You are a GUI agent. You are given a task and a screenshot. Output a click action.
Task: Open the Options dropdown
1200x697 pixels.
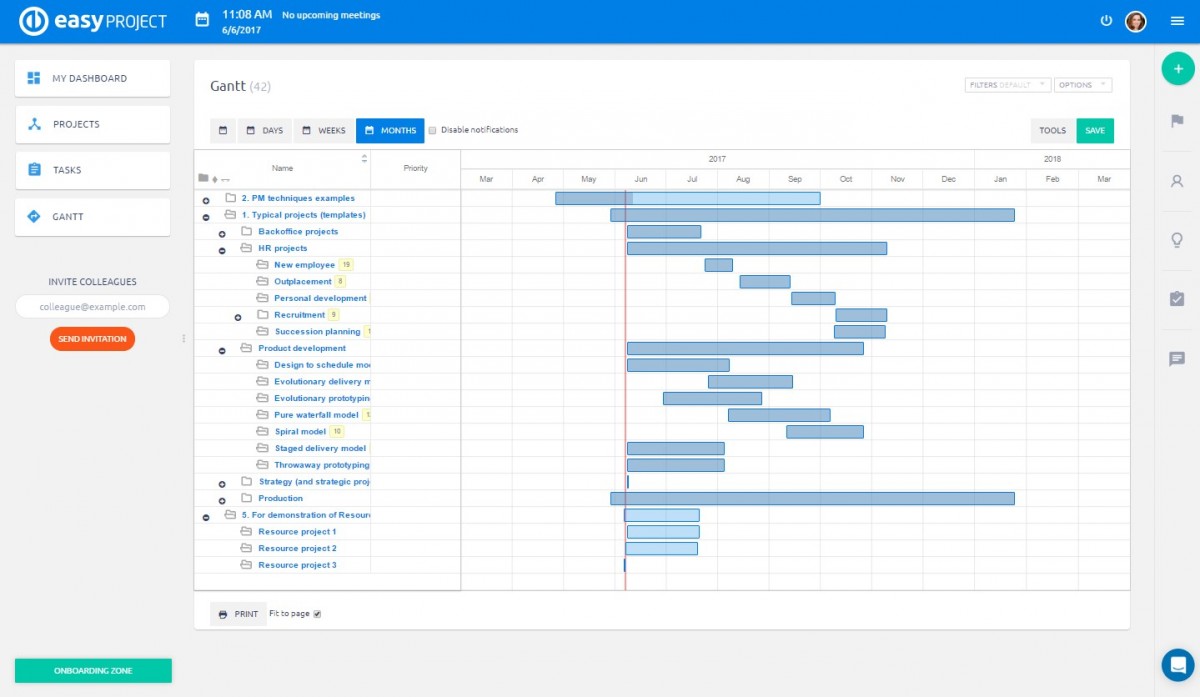pos(1082,85)
